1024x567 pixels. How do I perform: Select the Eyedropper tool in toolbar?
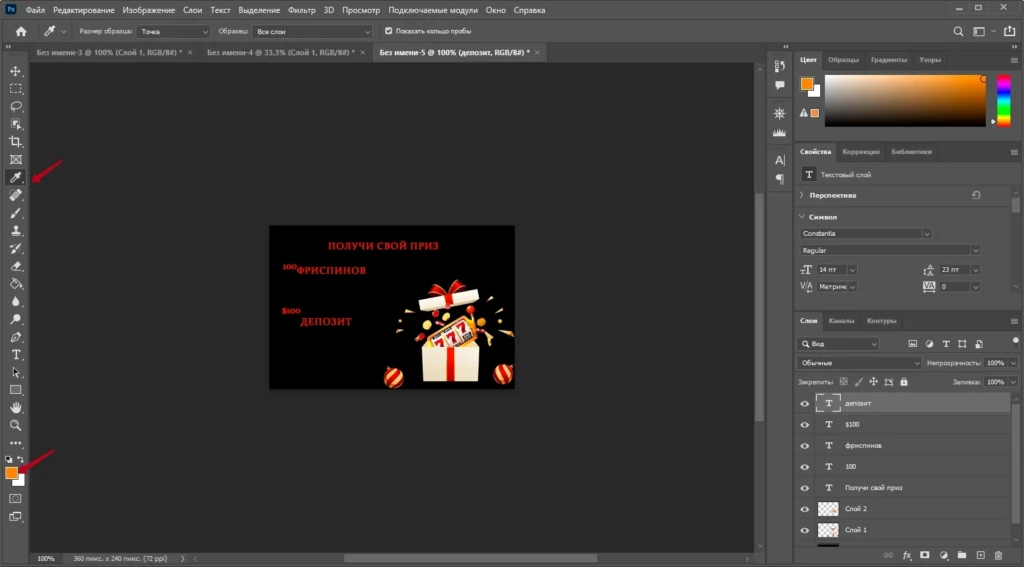coord(16,177)
